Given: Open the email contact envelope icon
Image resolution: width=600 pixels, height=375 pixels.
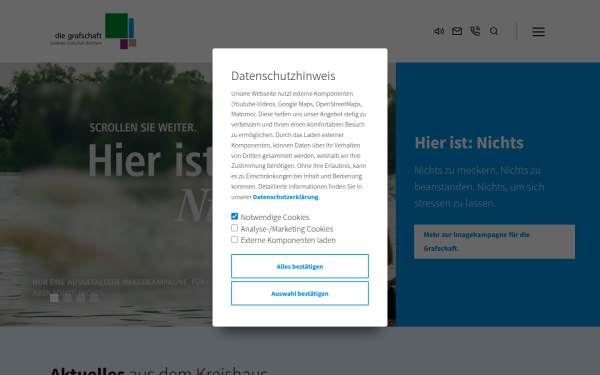Looking at the screenshot, I should (x=457, y=31).
